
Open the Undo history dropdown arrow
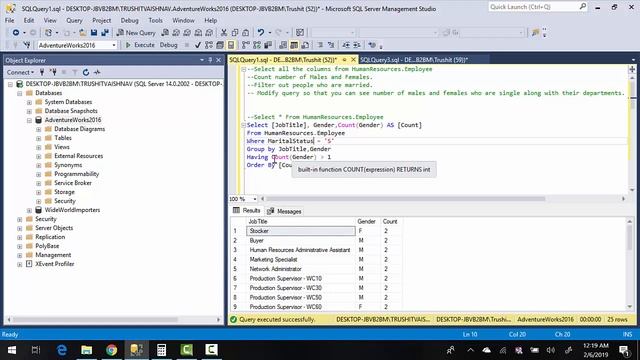(269, 33)
